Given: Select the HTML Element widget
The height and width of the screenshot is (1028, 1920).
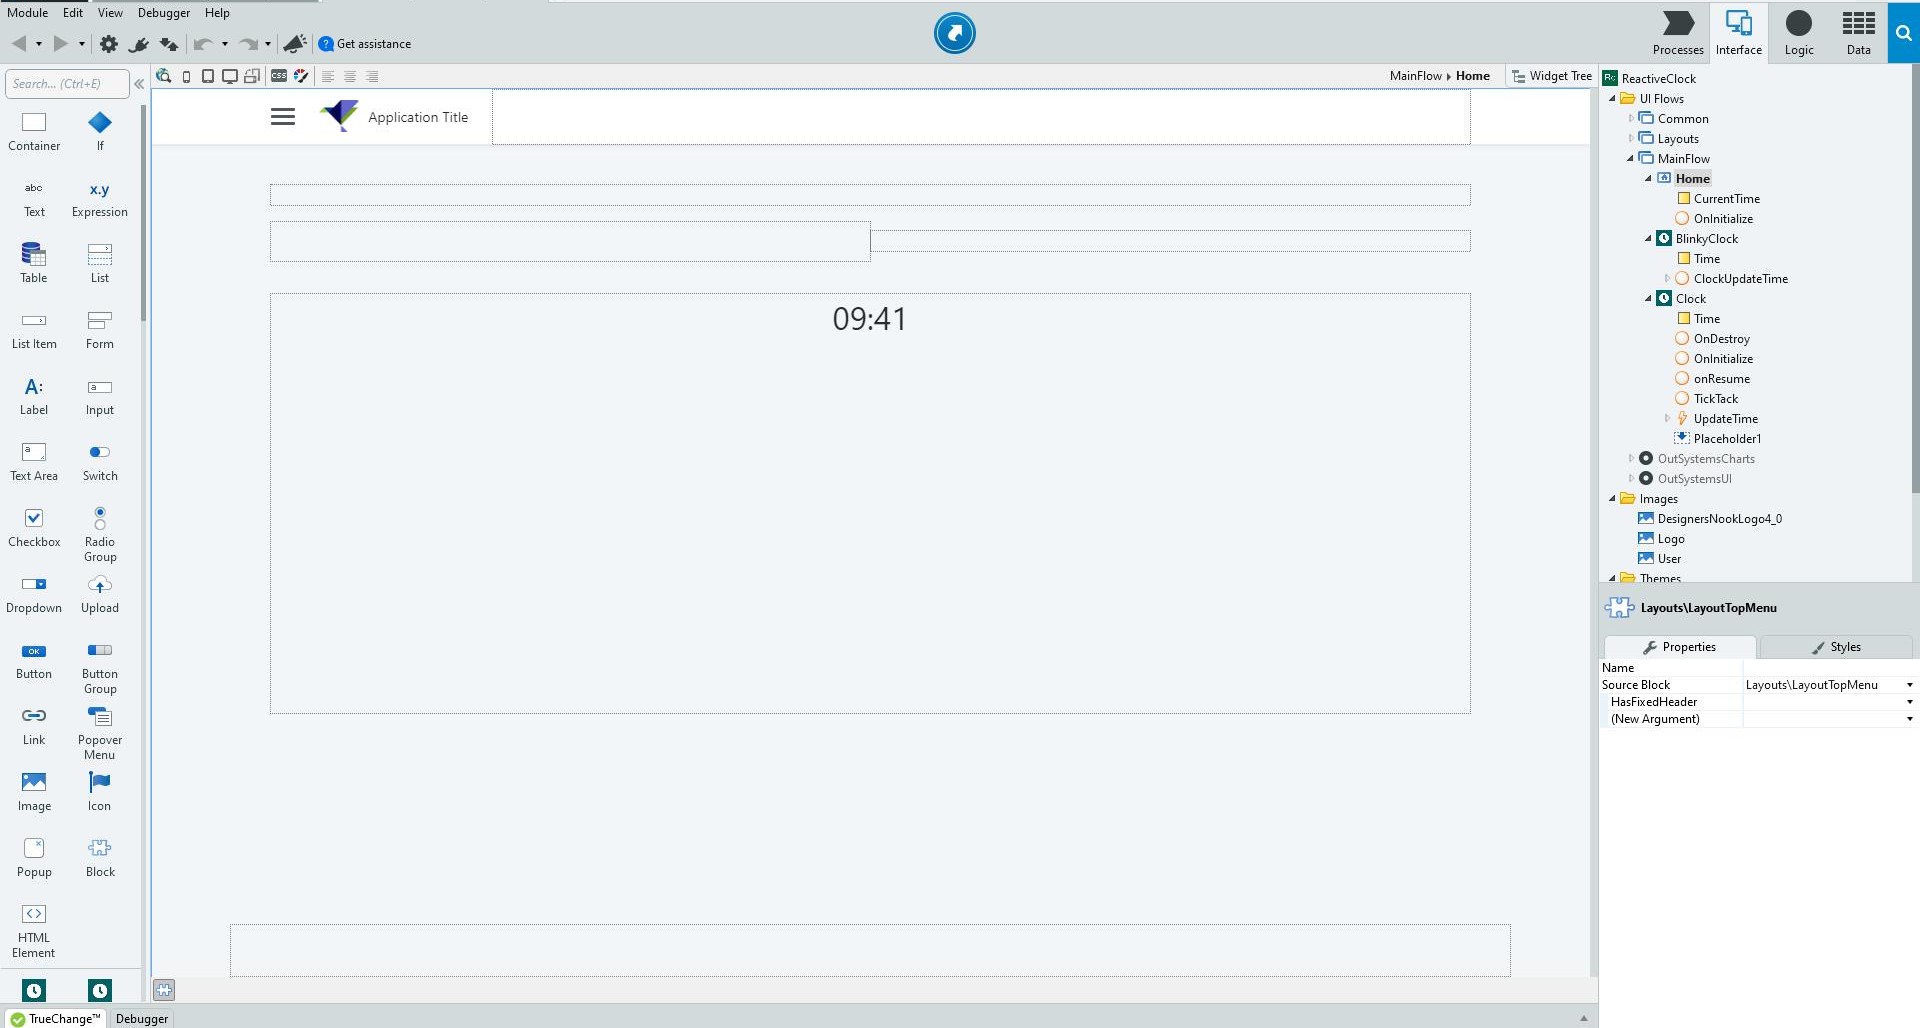Looking at the screenshot, I should click(34, 931).
